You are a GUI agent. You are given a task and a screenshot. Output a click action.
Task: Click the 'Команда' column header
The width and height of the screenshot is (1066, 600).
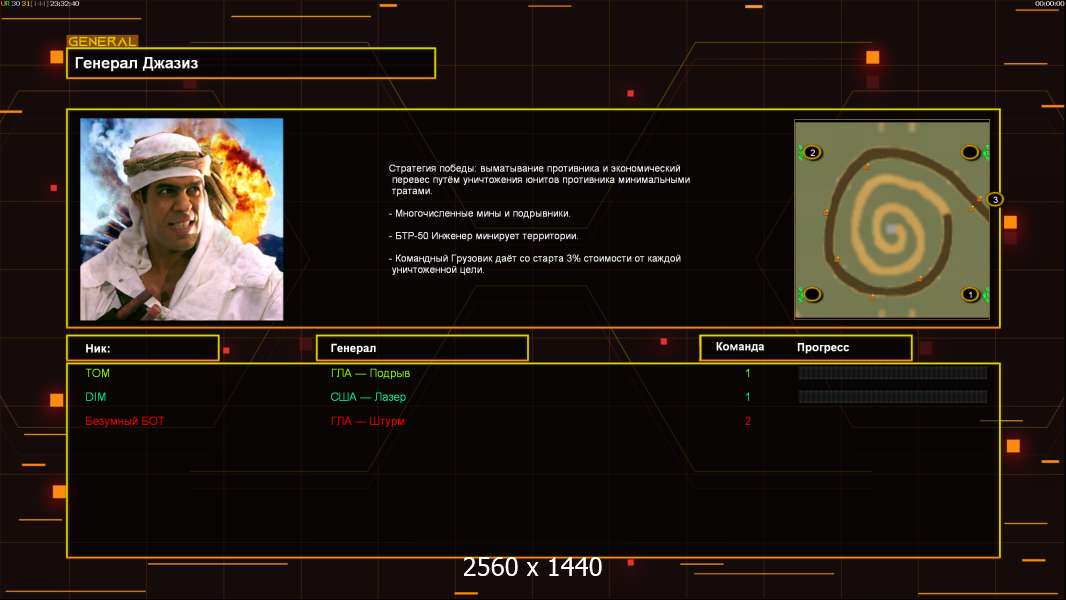pyautogui.click(x=740, y=347)
